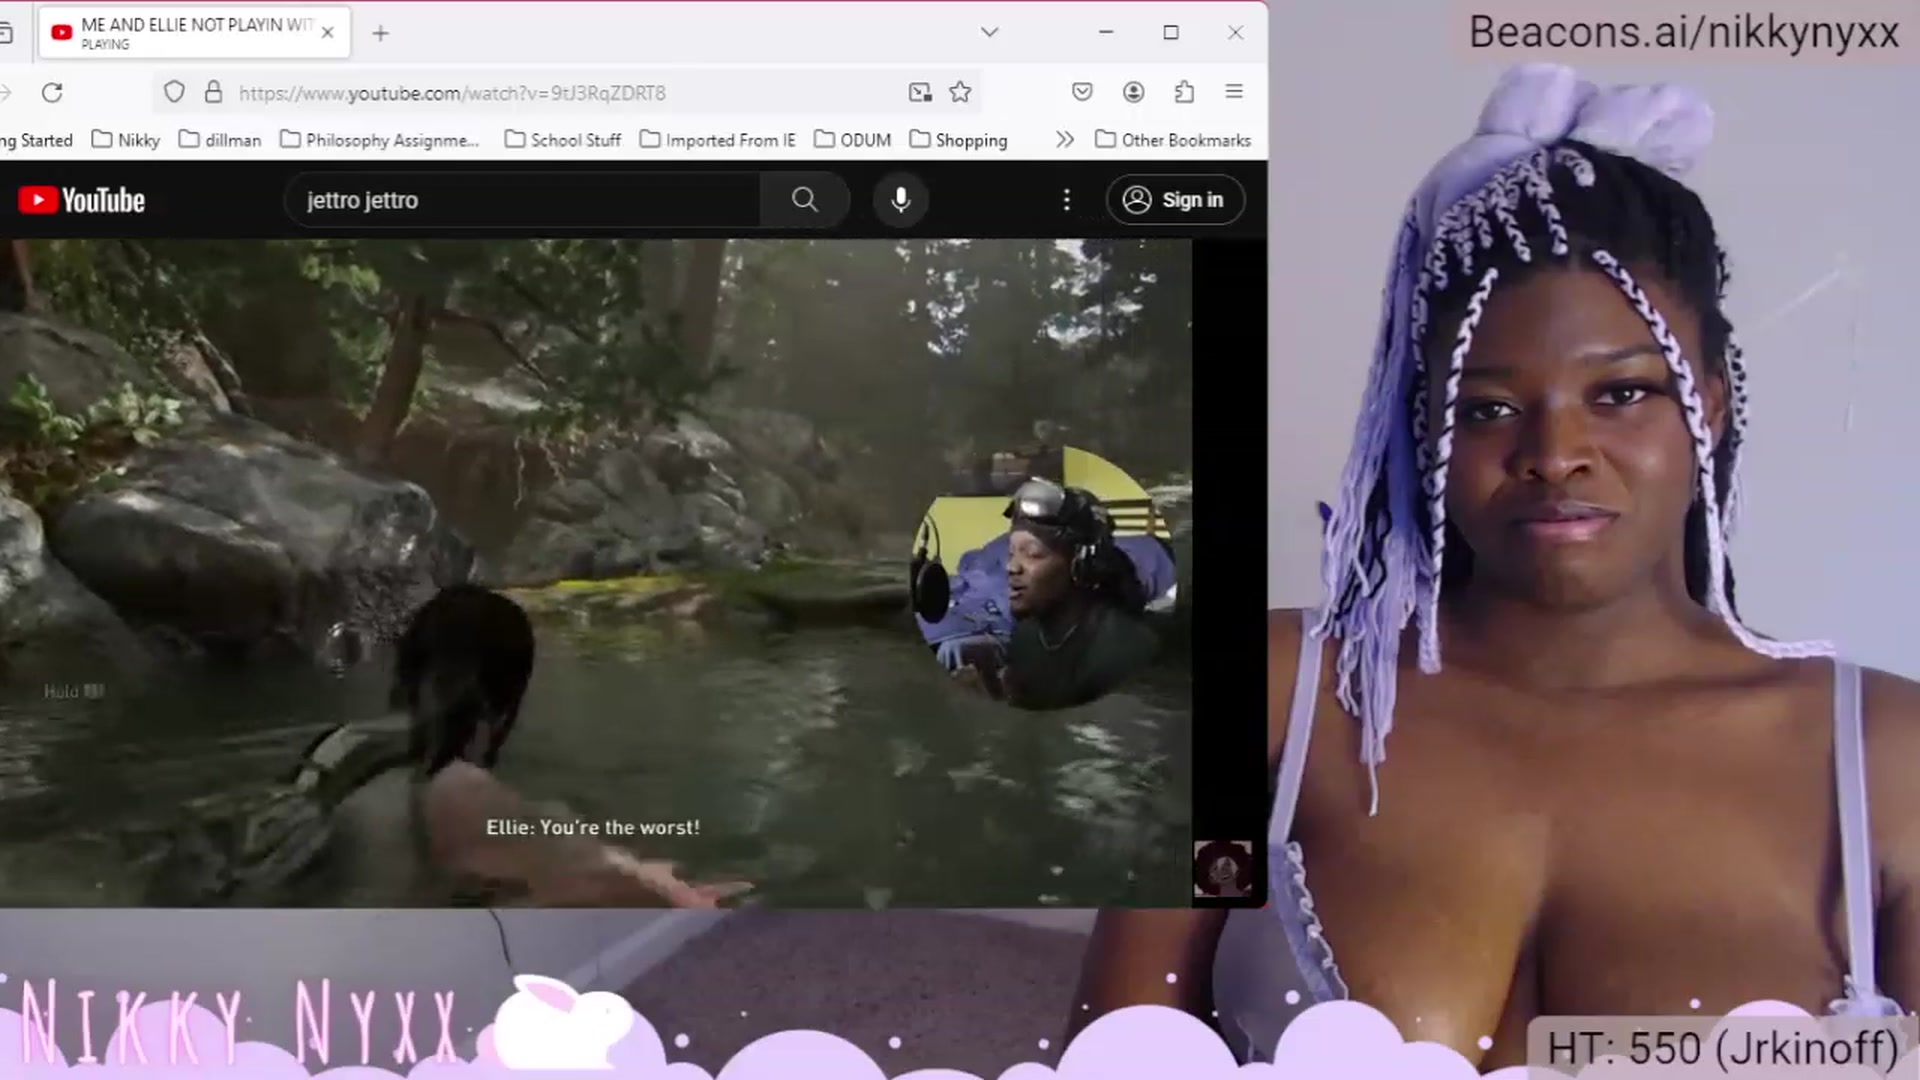Open the School Stuff bookmark folder
The height and width of the screenshot is (1080, 1920).
pyautogui.click(x=563, y=140)
